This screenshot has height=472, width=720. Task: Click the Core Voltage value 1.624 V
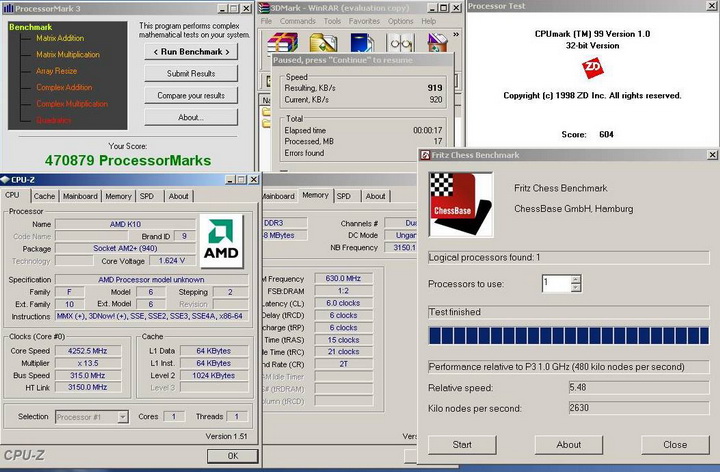(172, 261)
